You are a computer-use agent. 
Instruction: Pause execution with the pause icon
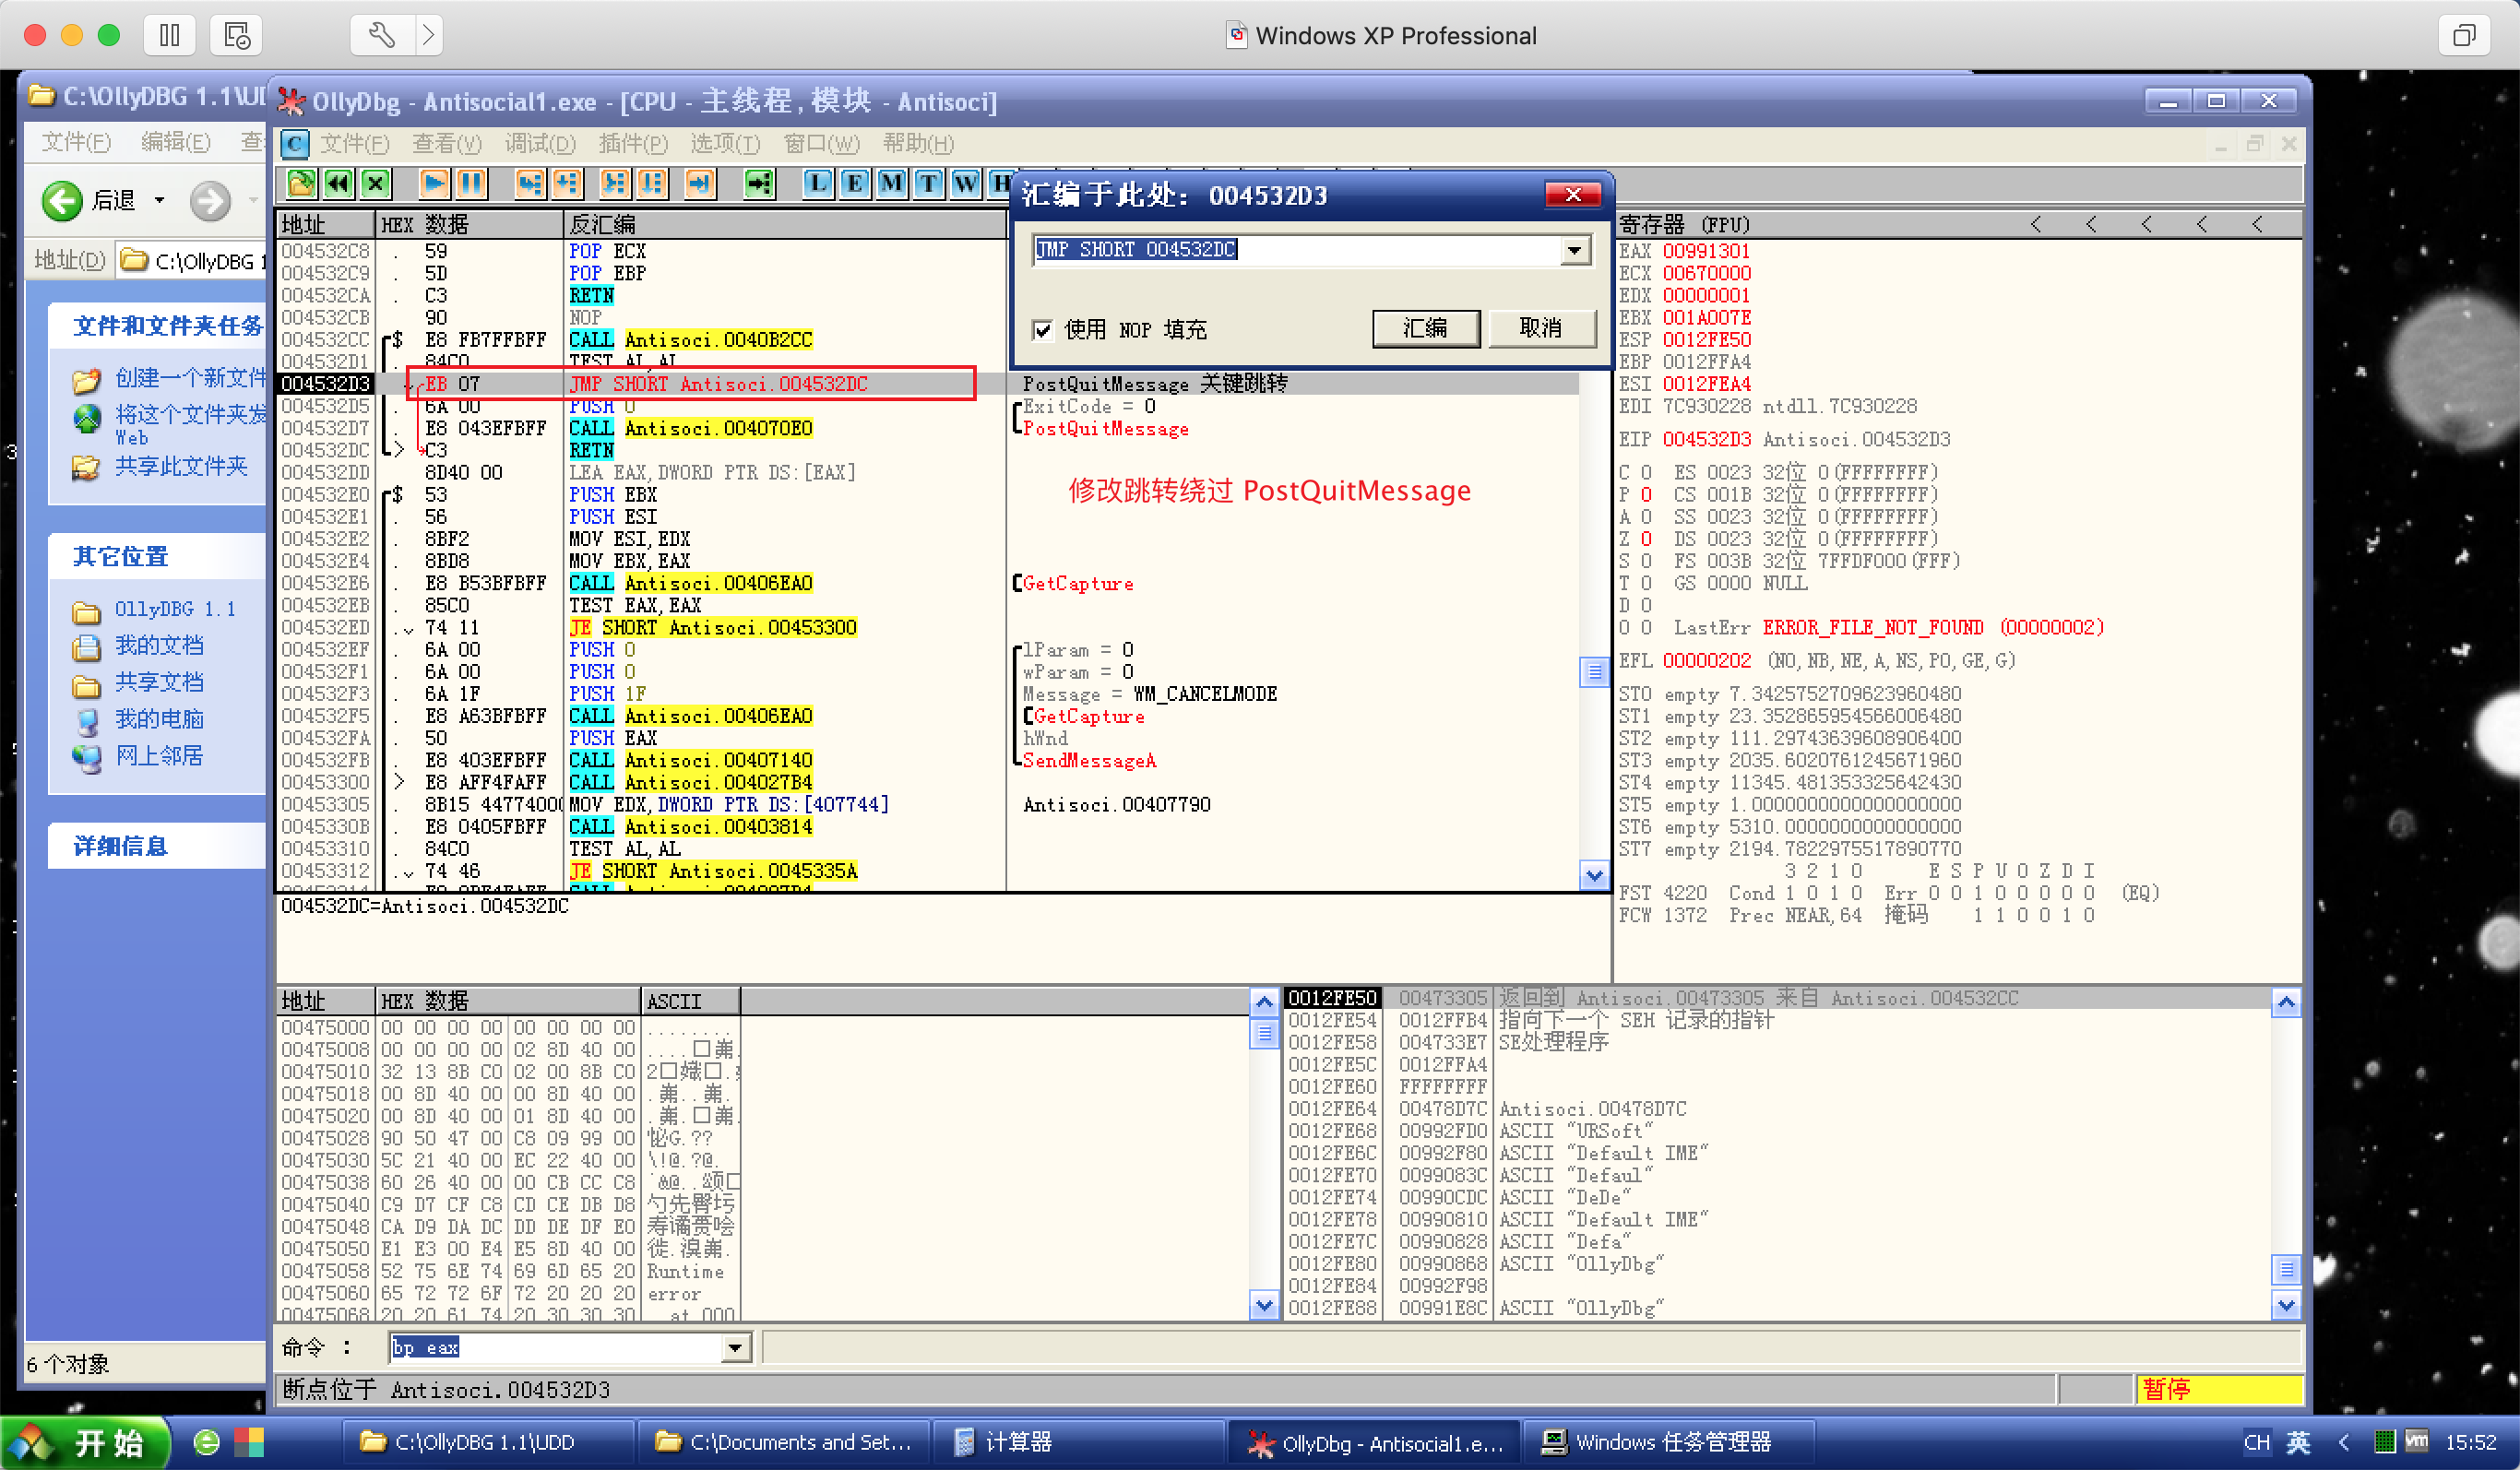coord(470,183)
